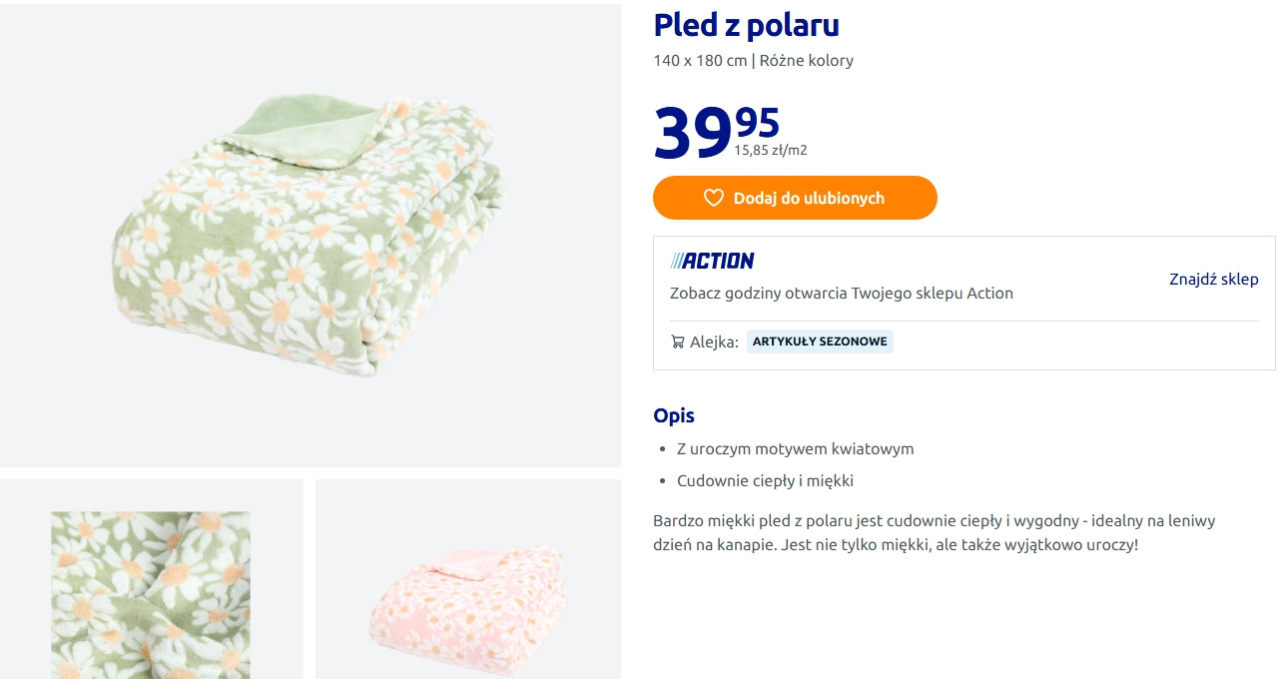This screenshot has height=679, width=1279.
Task: Click the Action store logo
Action: point(712,261)
